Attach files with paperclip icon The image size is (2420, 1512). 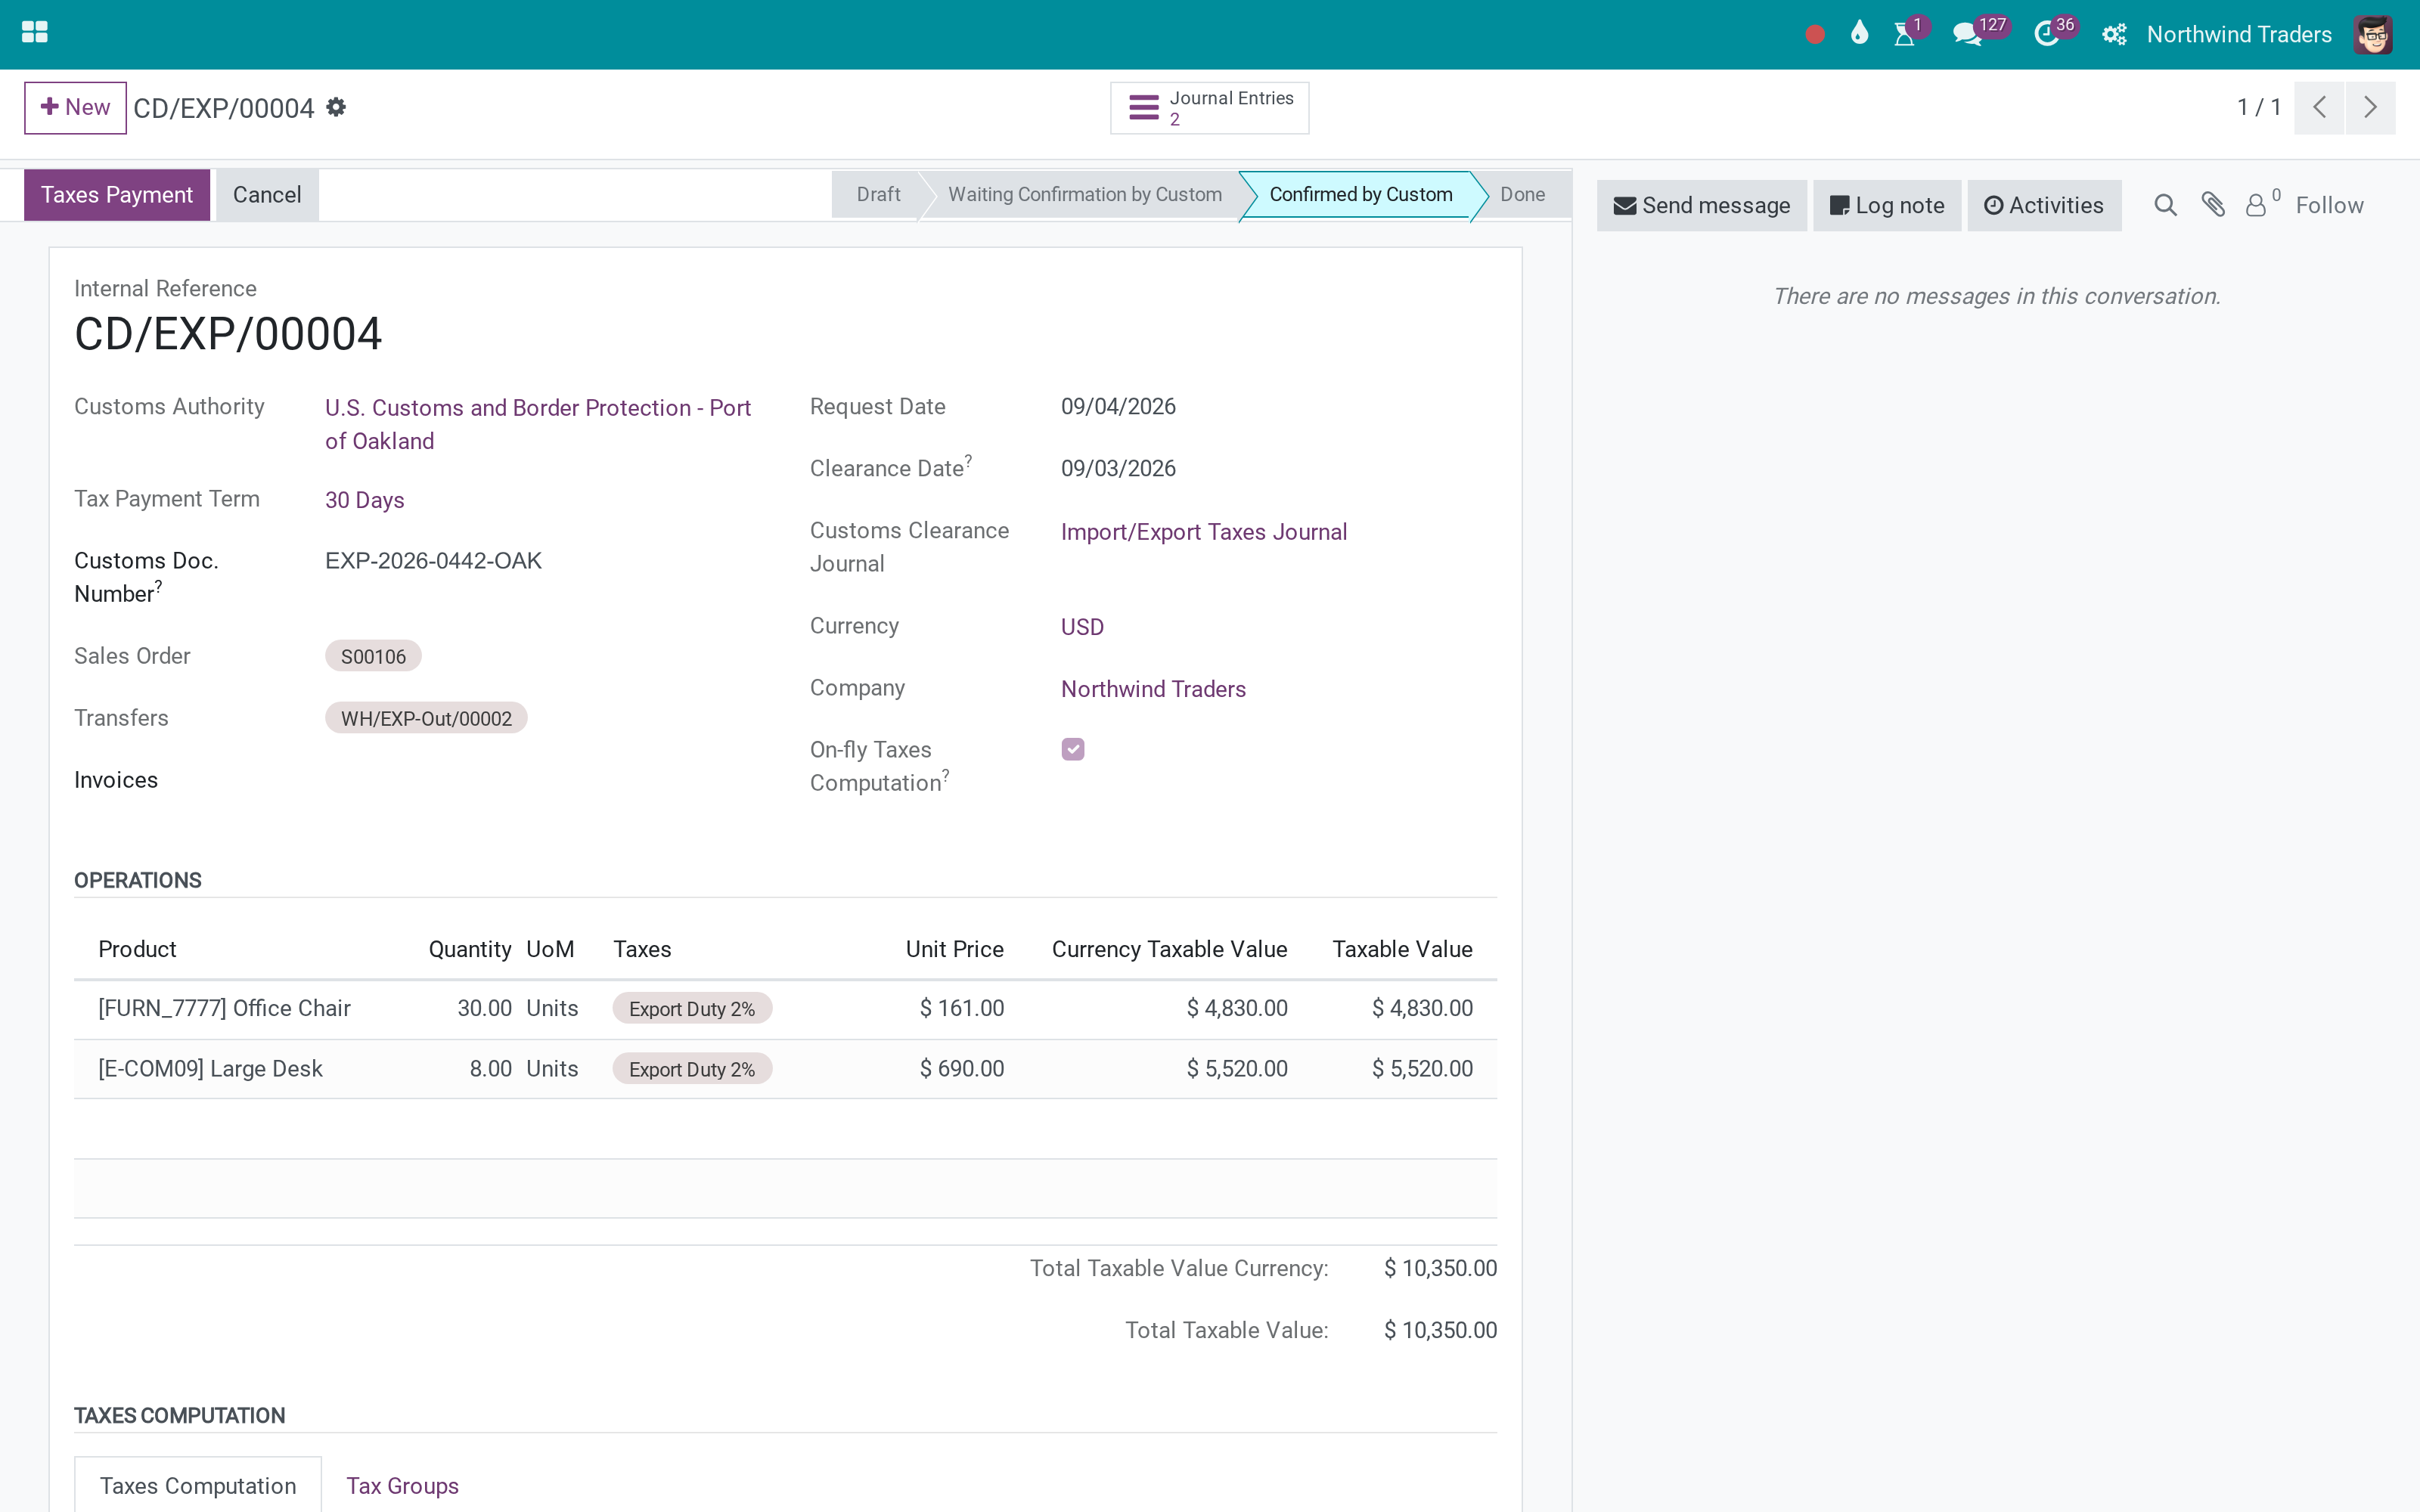pos(2213,206)
